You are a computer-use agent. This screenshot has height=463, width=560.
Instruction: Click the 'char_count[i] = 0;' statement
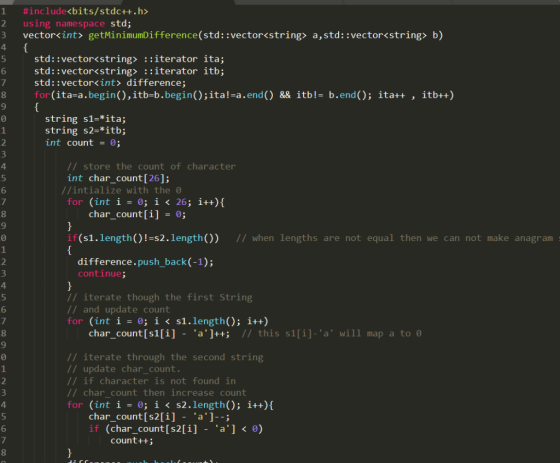(x=137, y=214)
